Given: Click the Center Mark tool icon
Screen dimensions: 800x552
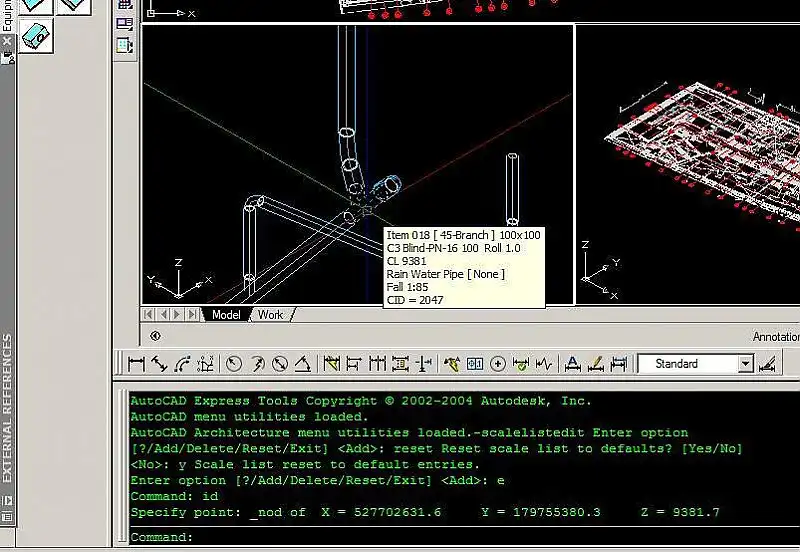Looking at the screenshot, I should (498, 364).
